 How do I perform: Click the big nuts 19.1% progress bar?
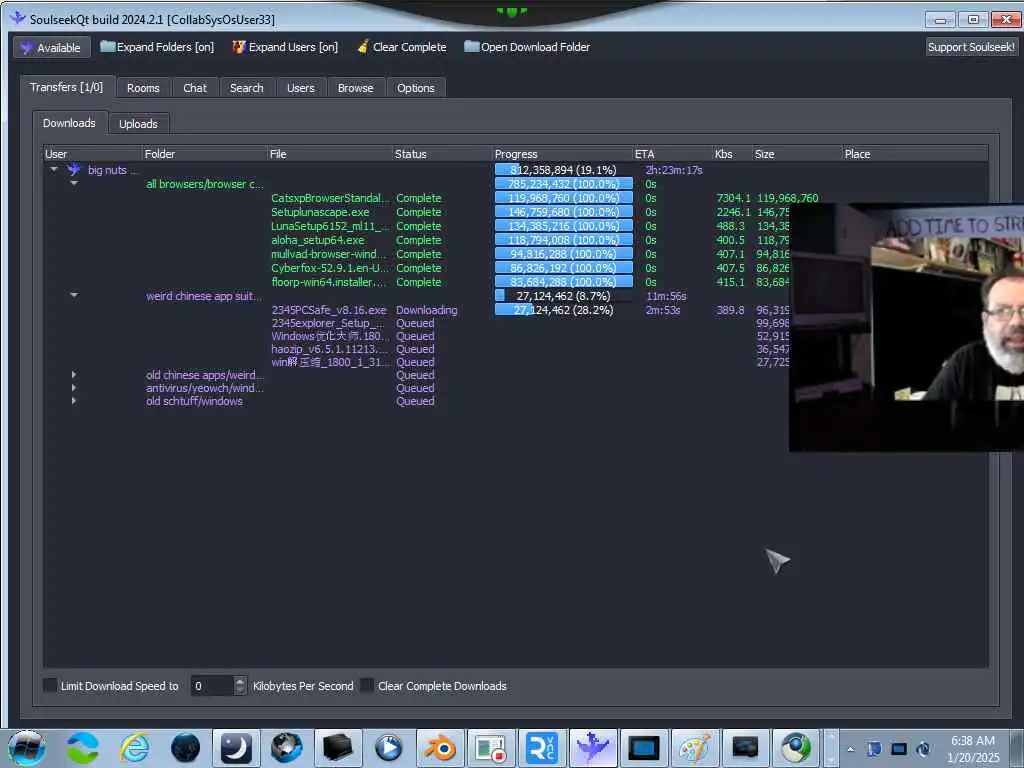coord(564,170)
